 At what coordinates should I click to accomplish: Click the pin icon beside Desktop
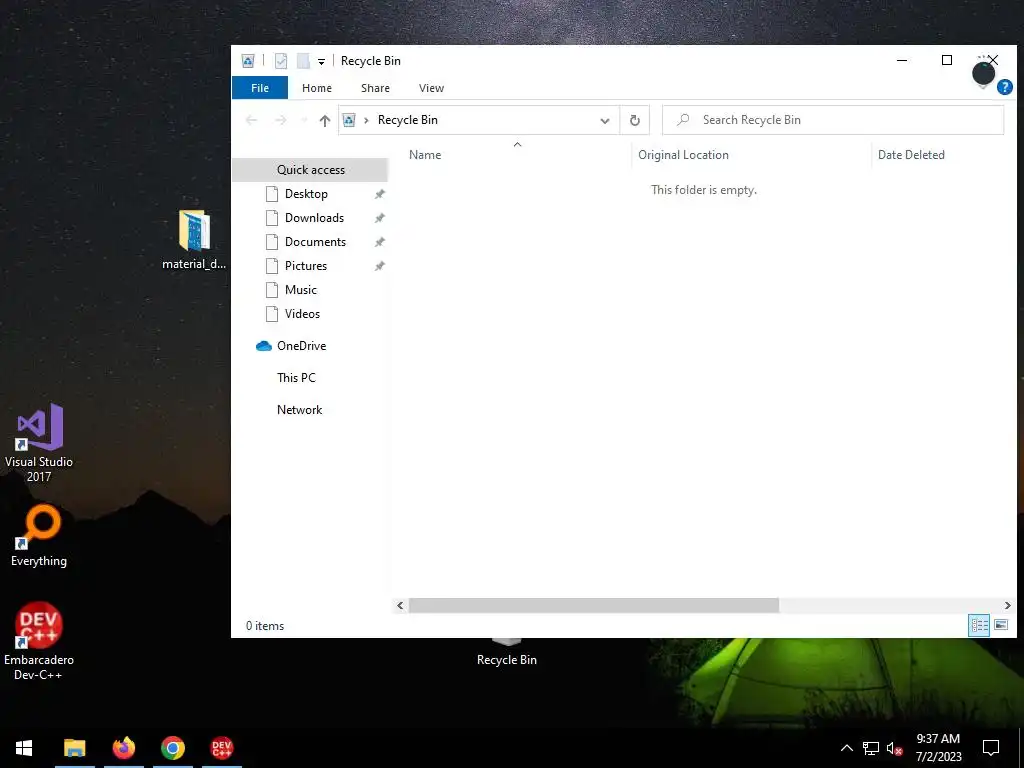[x=379, y=194]
